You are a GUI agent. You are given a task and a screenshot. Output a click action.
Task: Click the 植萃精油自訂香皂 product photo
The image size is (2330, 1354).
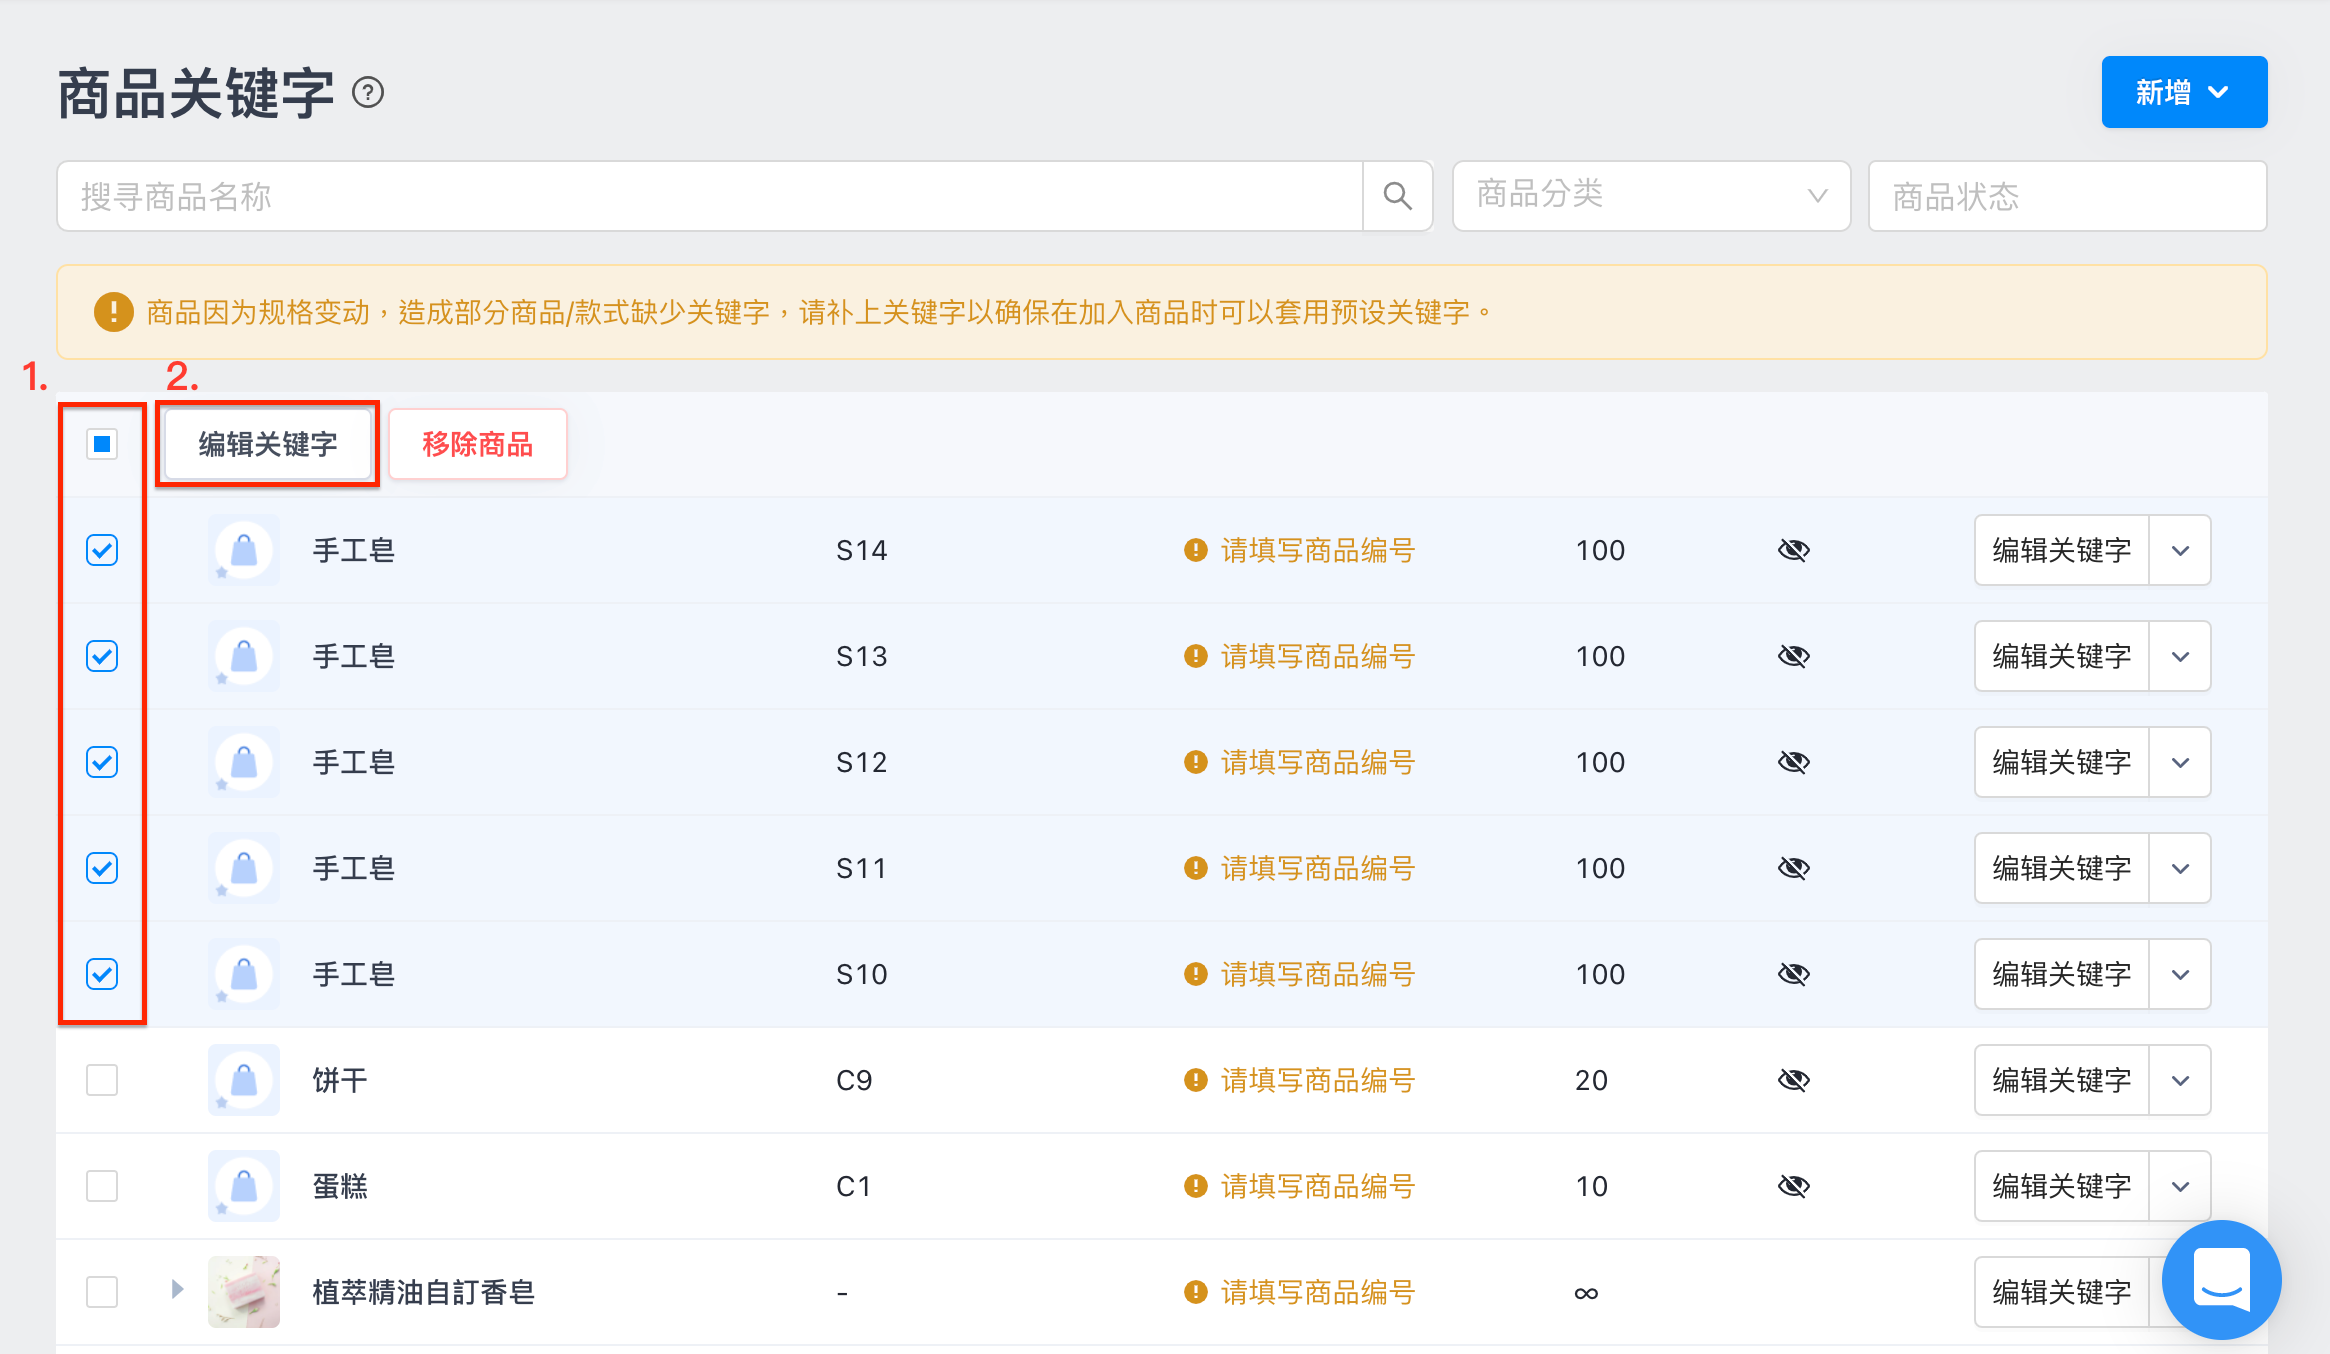pos(244,1292)
